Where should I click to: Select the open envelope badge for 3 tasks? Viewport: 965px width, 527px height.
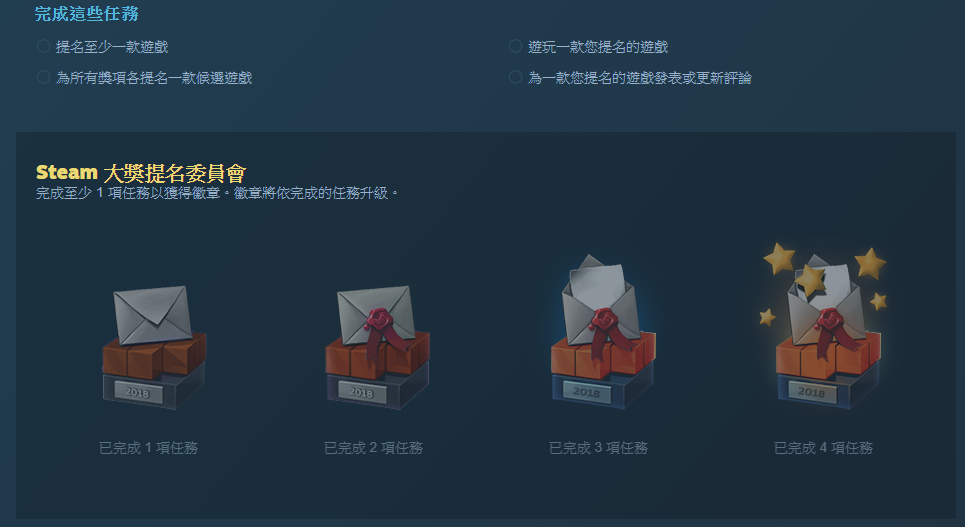coord(603,332)
